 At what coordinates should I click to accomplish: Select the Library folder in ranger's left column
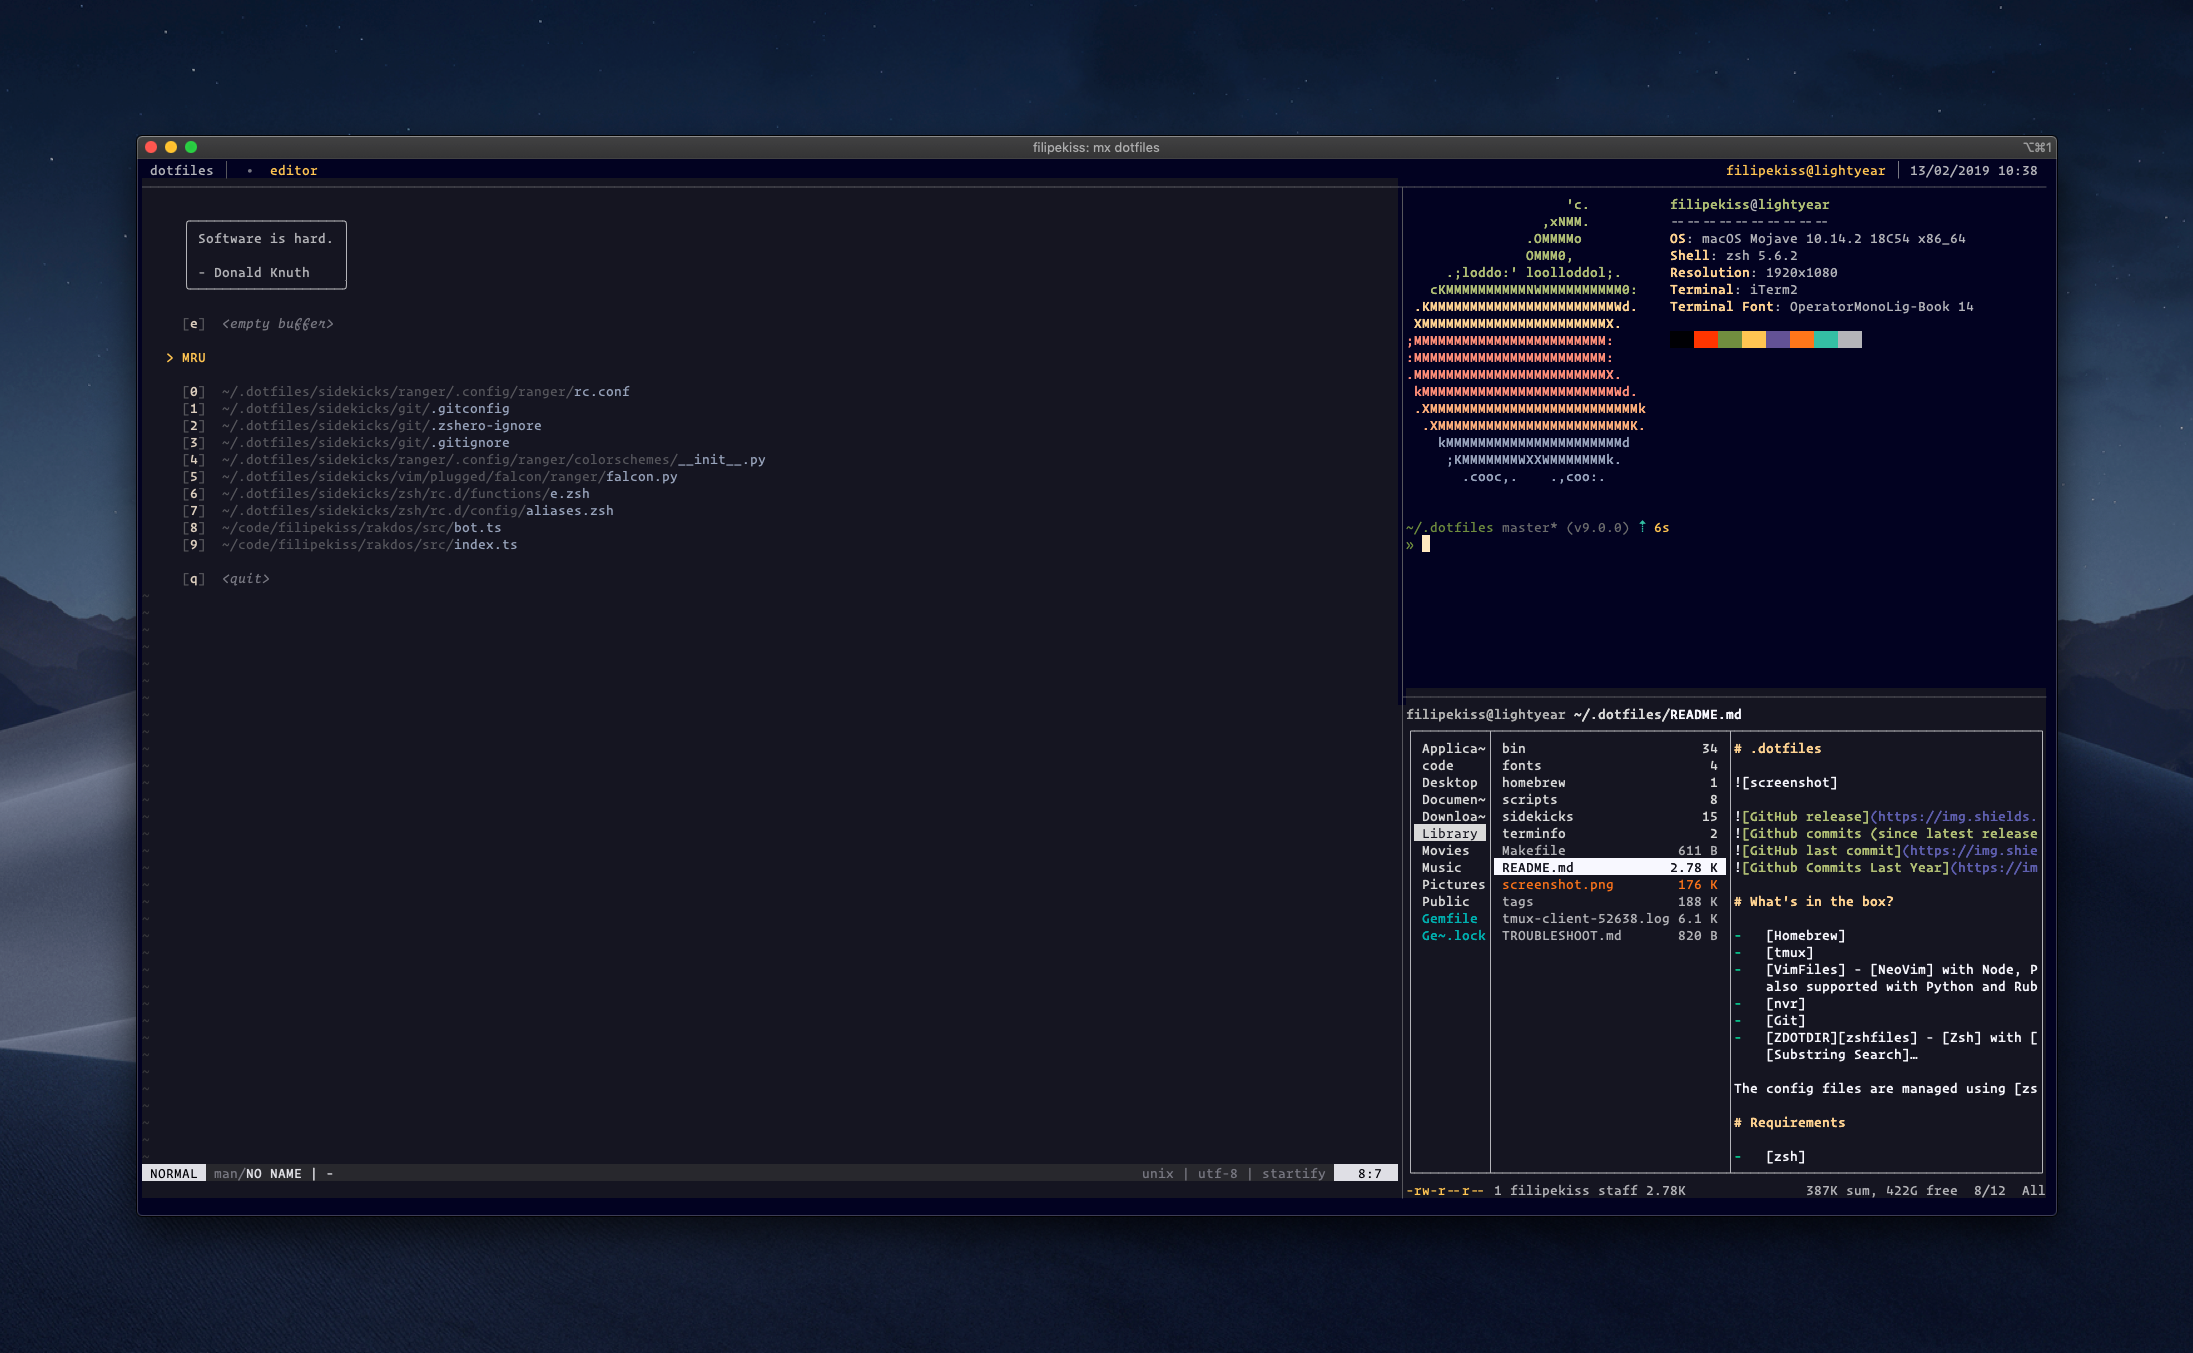(1449, 834)
